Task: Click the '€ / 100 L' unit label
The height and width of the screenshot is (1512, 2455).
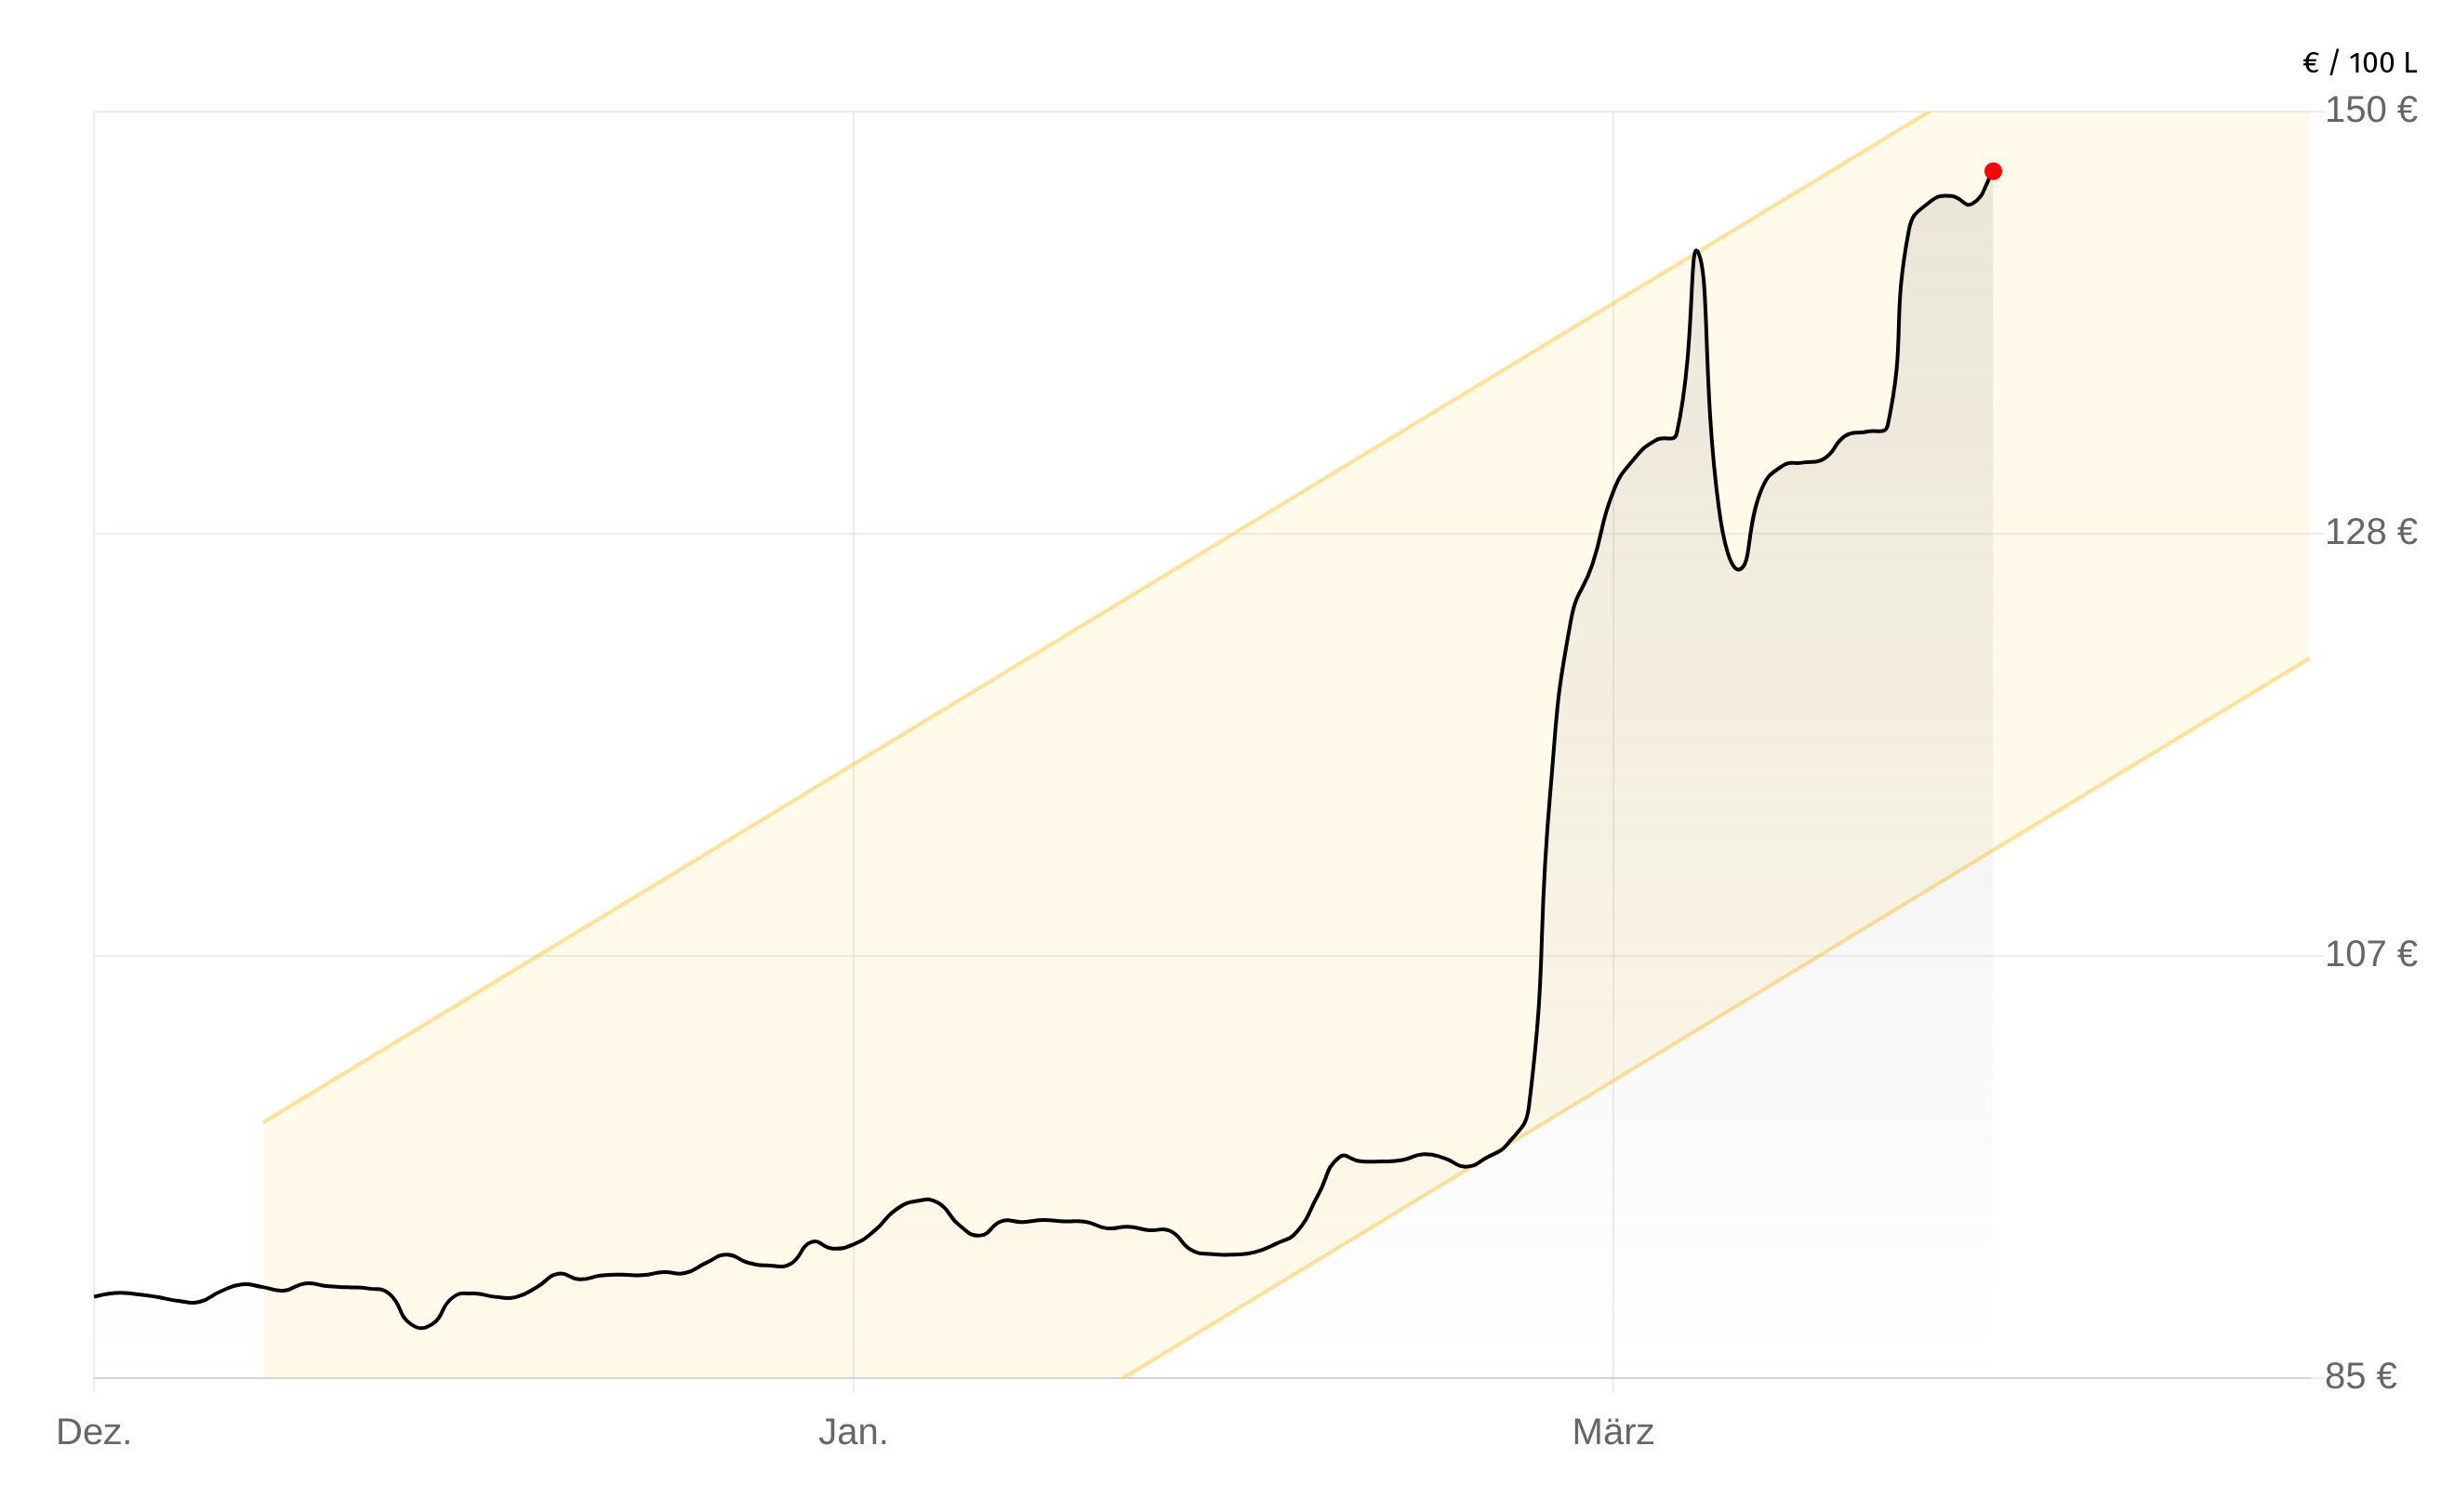Action: click(2360, 63)
